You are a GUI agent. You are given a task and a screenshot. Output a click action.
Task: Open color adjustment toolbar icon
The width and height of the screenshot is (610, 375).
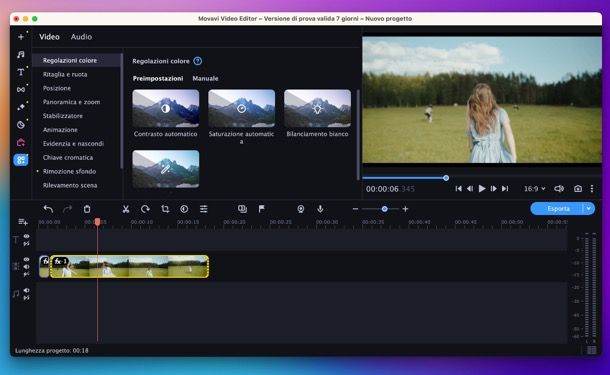point(184,209)
